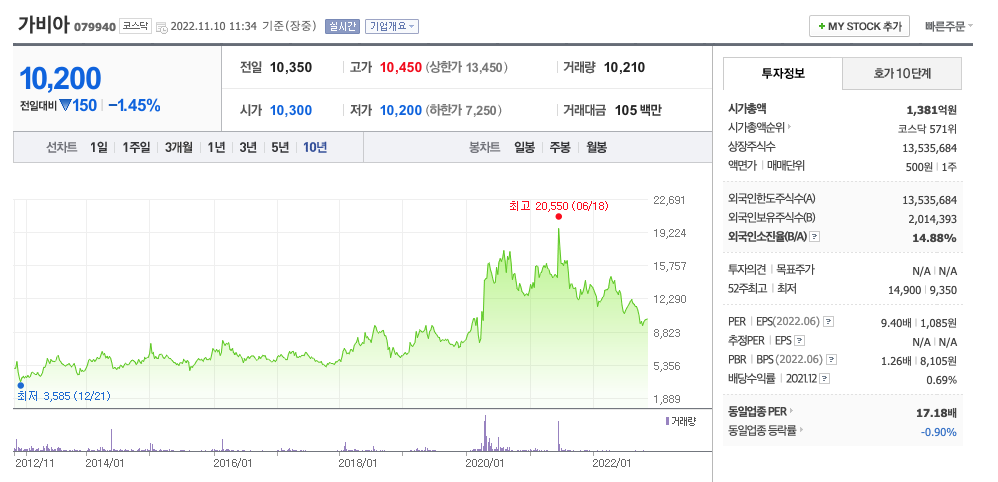The image size is (998, 482).
Task: Open help icon beside 배당수익률 2021.12
Action: tap(825, 379)
